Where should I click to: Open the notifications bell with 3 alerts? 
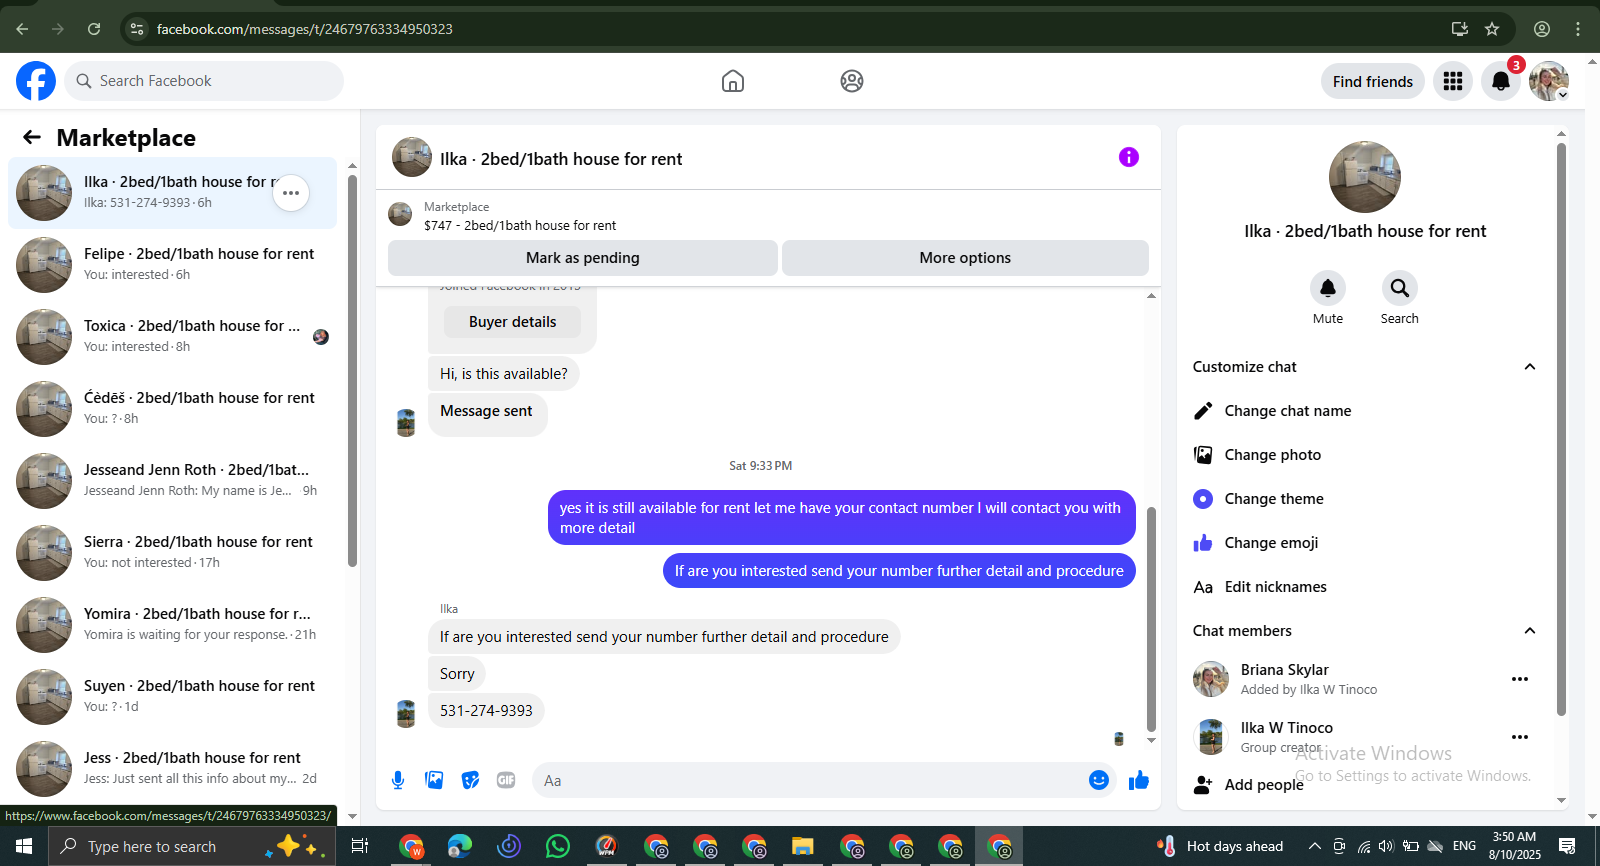(1501, 81)
